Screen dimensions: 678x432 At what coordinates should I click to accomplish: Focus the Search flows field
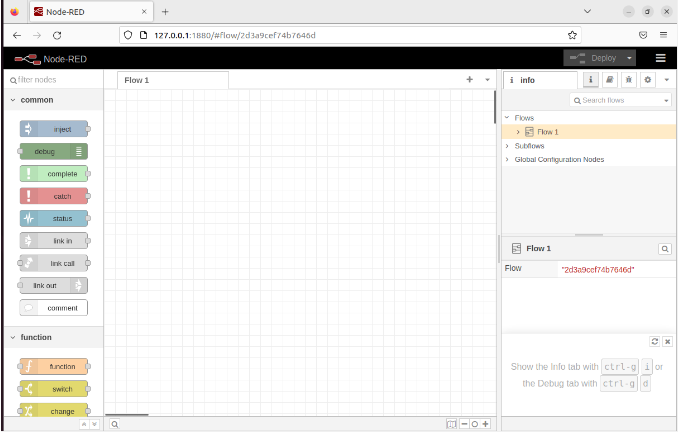tap(620, 100)
